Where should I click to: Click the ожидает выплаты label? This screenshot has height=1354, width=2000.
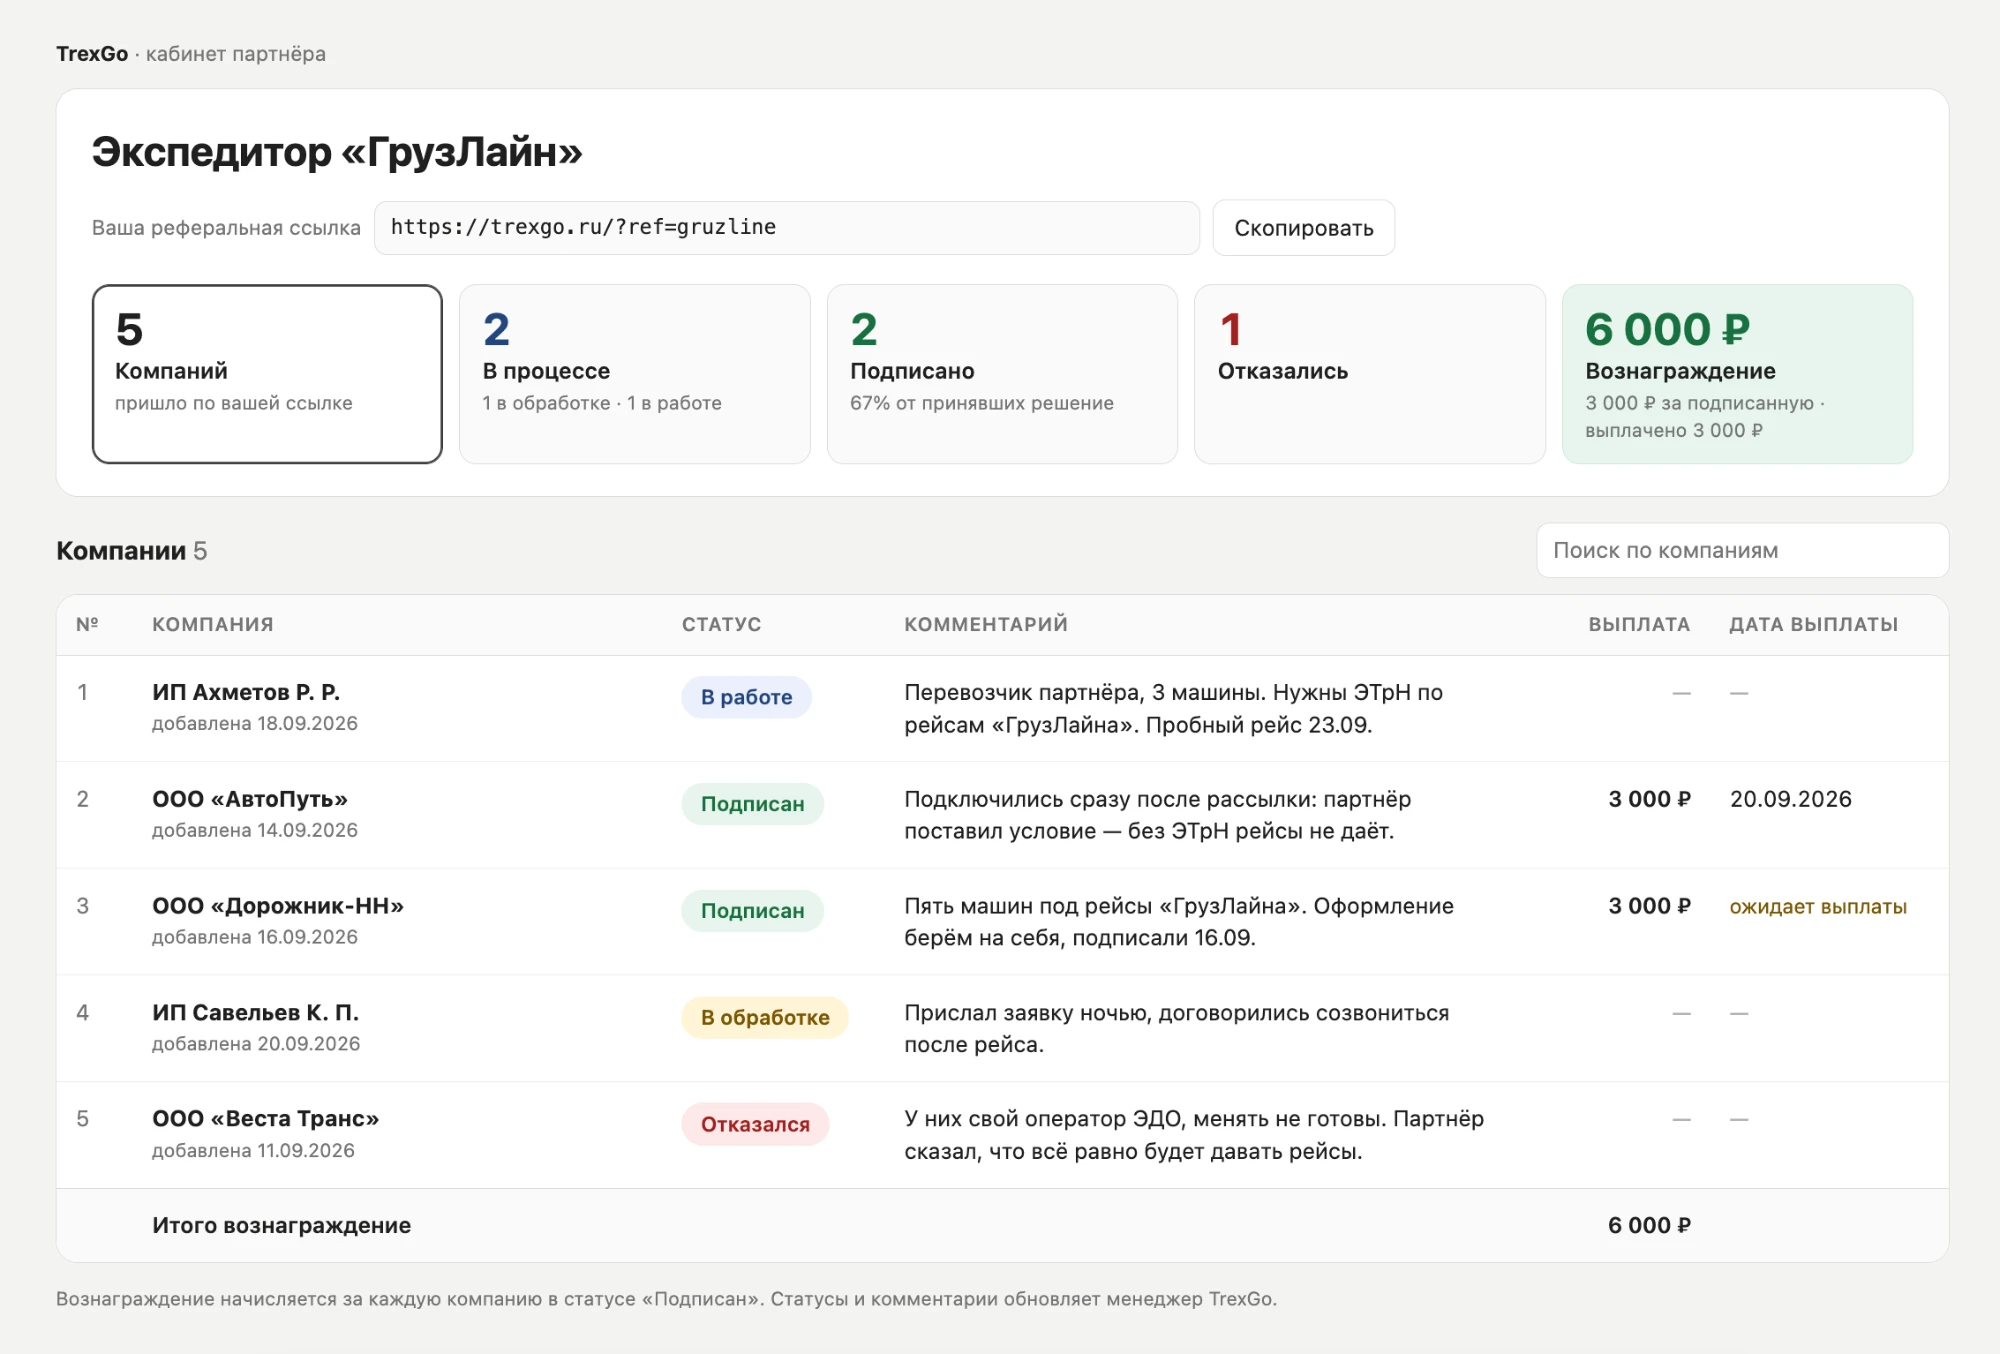click(x=1818, y=907)
